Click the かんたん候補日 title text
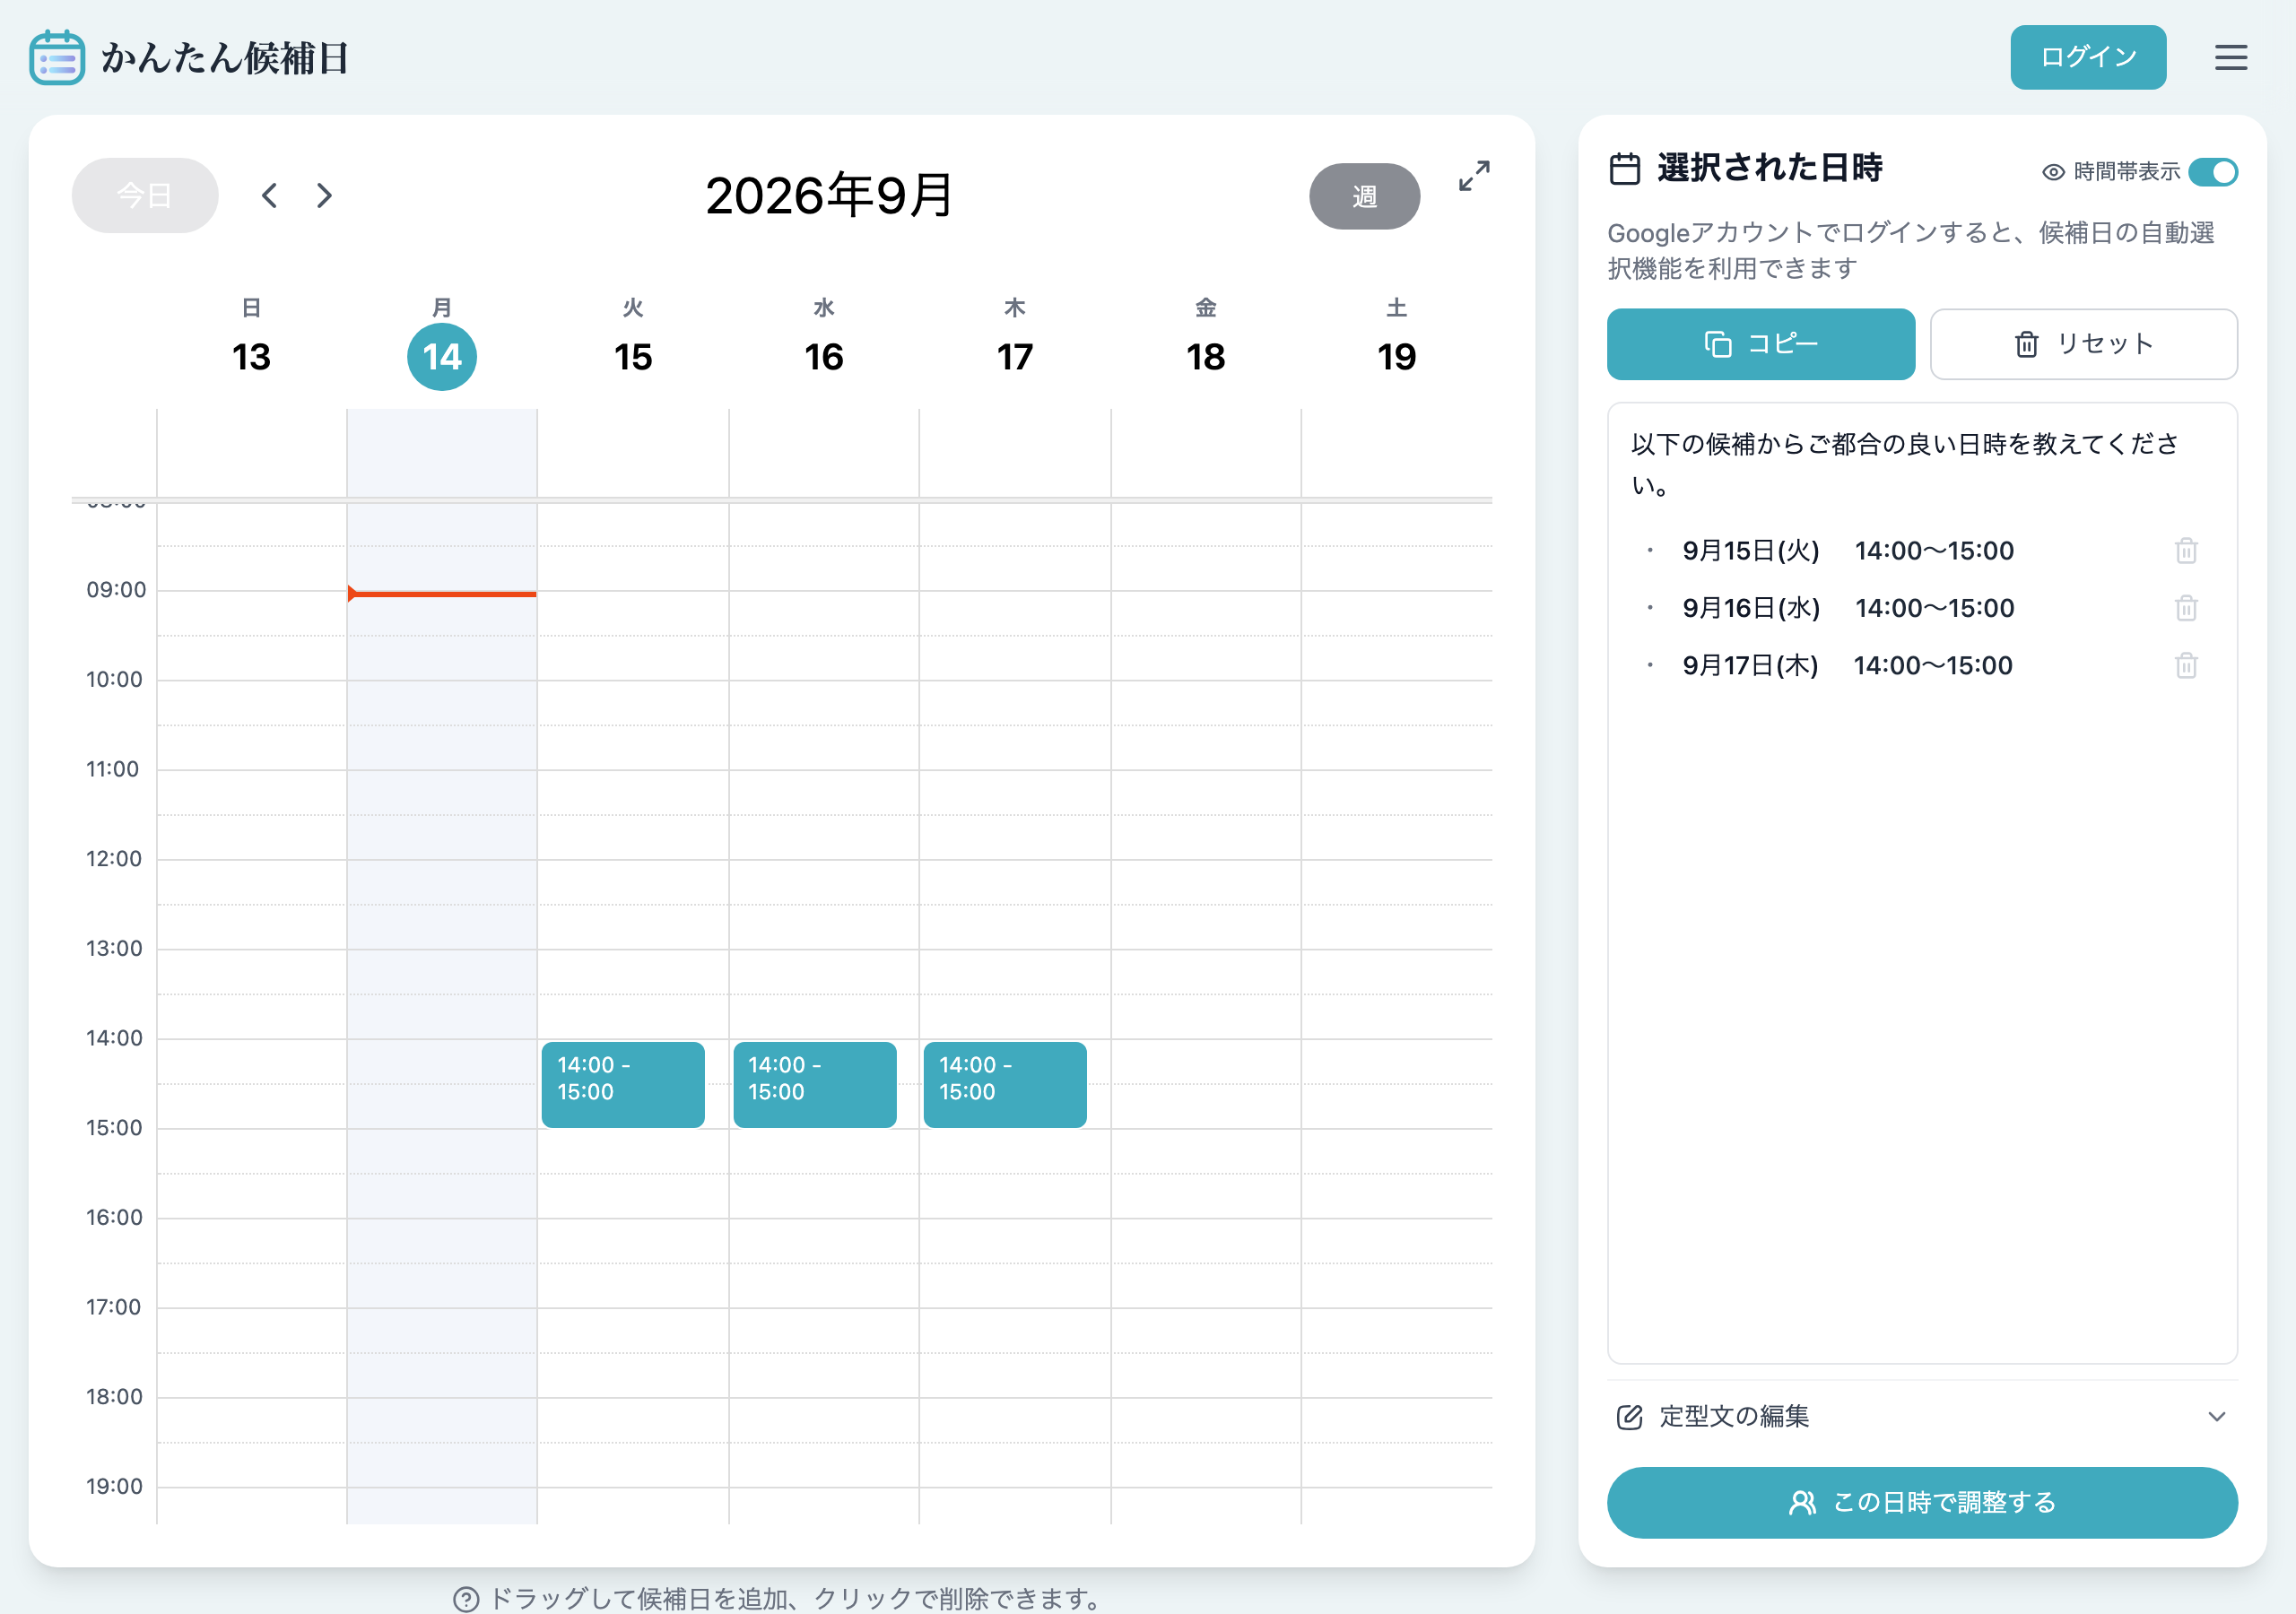2296x1614 pixels. click(225, 58)
